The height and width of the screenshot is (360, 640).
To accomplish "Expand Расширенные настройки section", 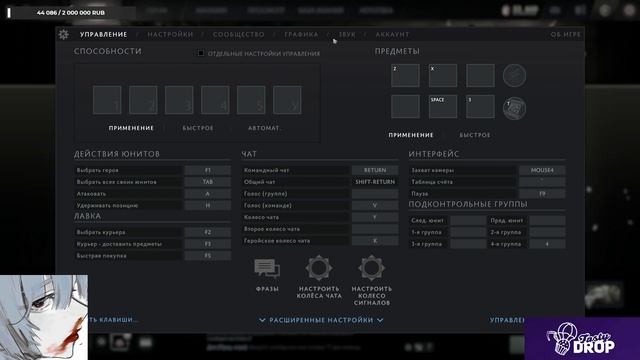I will (321, 320).
